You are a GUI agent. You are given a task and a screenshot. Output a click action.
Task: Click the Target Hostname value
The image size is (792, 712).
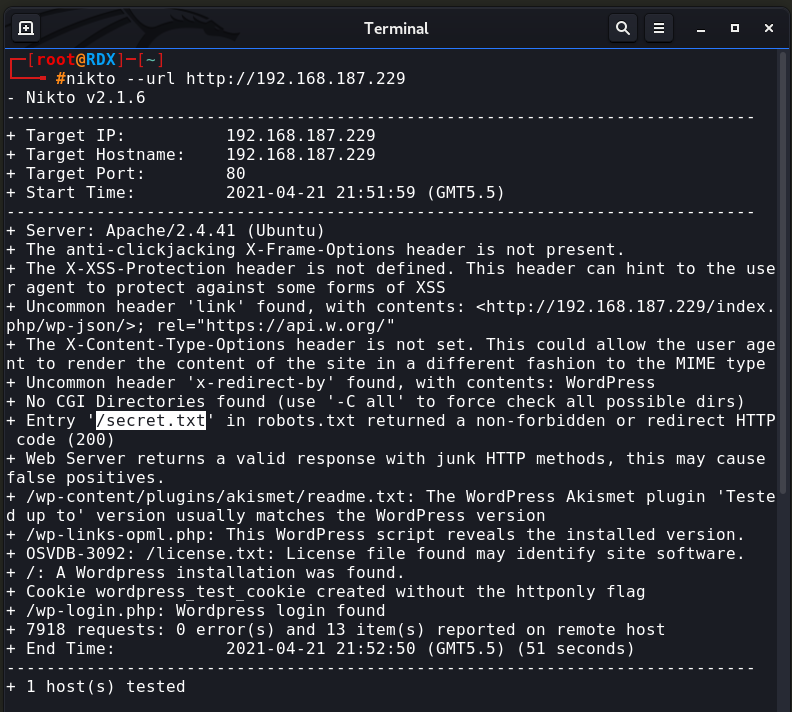[301, 155]
